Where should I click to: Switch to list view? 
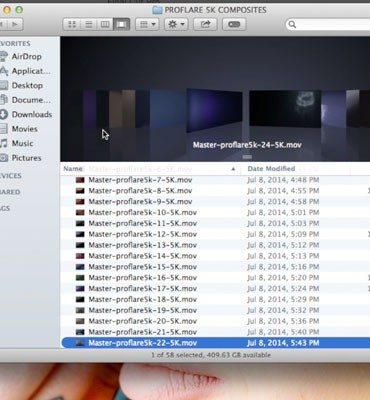pos(88,24)
